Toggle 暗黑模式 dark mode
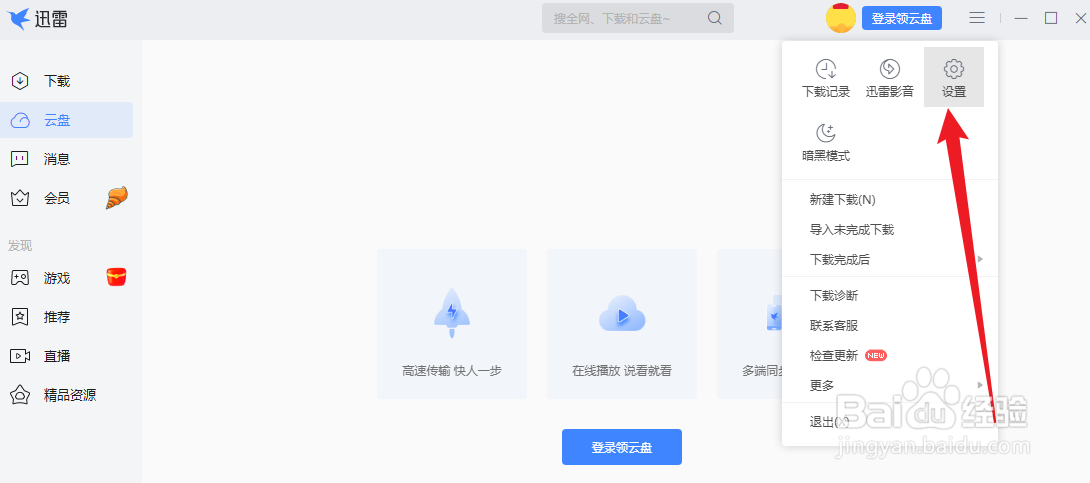Screen dimensions: 1090x483 tap(826, 142)
